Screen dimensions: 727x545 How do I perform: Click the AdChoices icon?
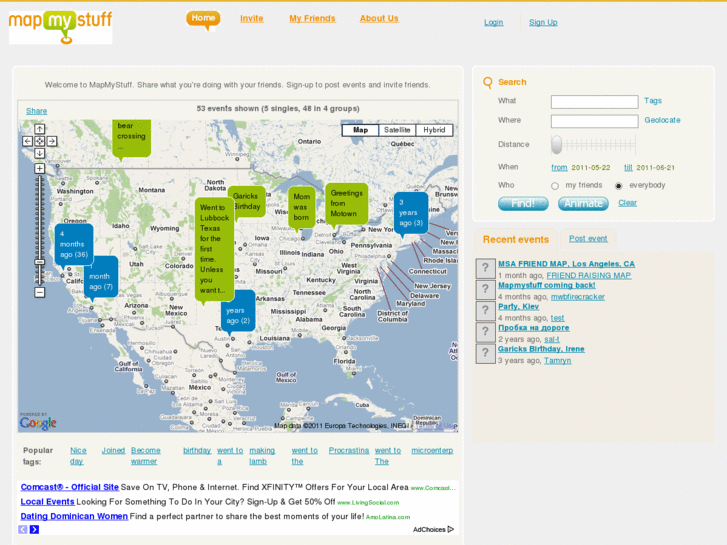click(451, 529)
